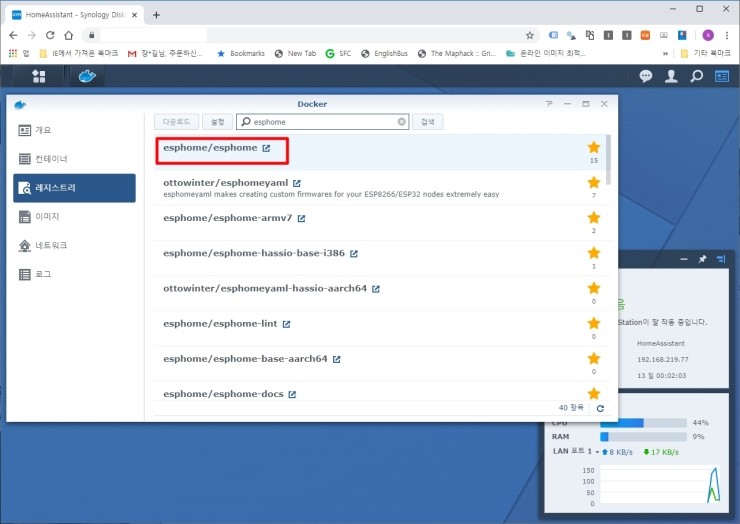Select the 컨테이너 container tab
740x524 pixels.
pyautogui.click(x=75, y=159)
